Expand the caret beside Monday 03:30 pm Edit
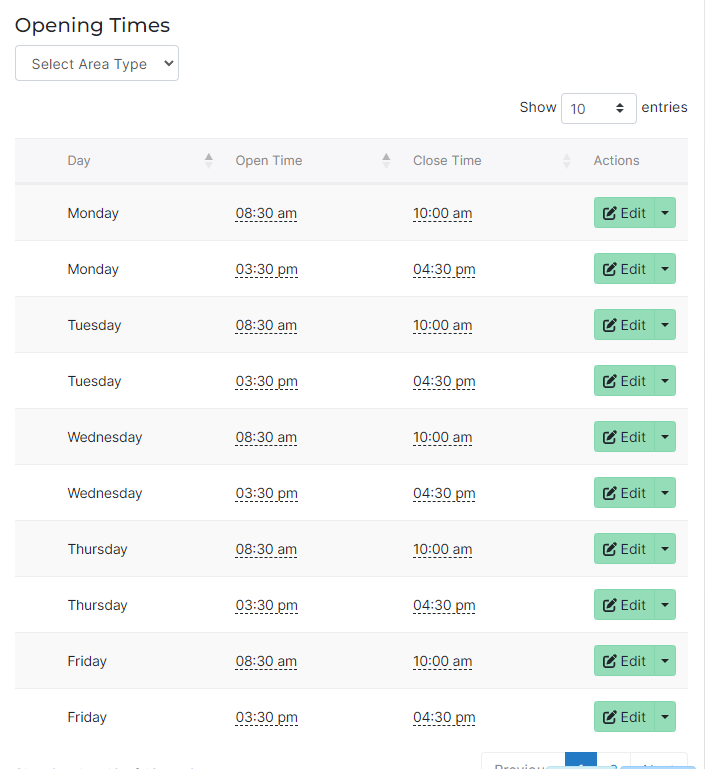The width and height of the screenshot is (705, 769). [x=665, y=269]
